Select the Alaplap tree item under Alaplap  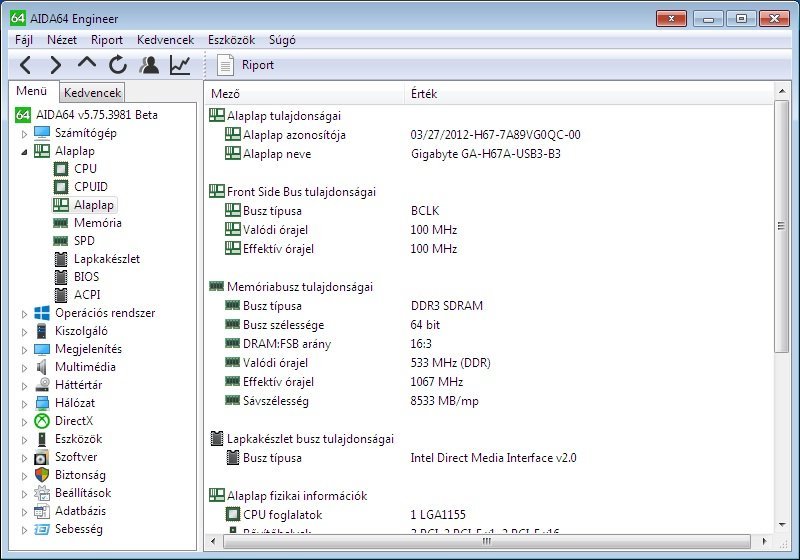(x=93, y=205)
